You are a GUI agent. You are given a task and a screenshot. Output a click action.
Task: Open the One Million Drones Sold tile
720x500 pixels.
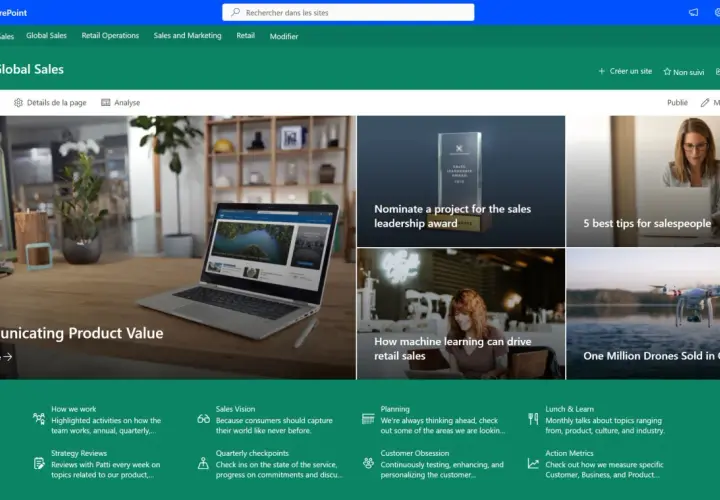coord(643,314)
